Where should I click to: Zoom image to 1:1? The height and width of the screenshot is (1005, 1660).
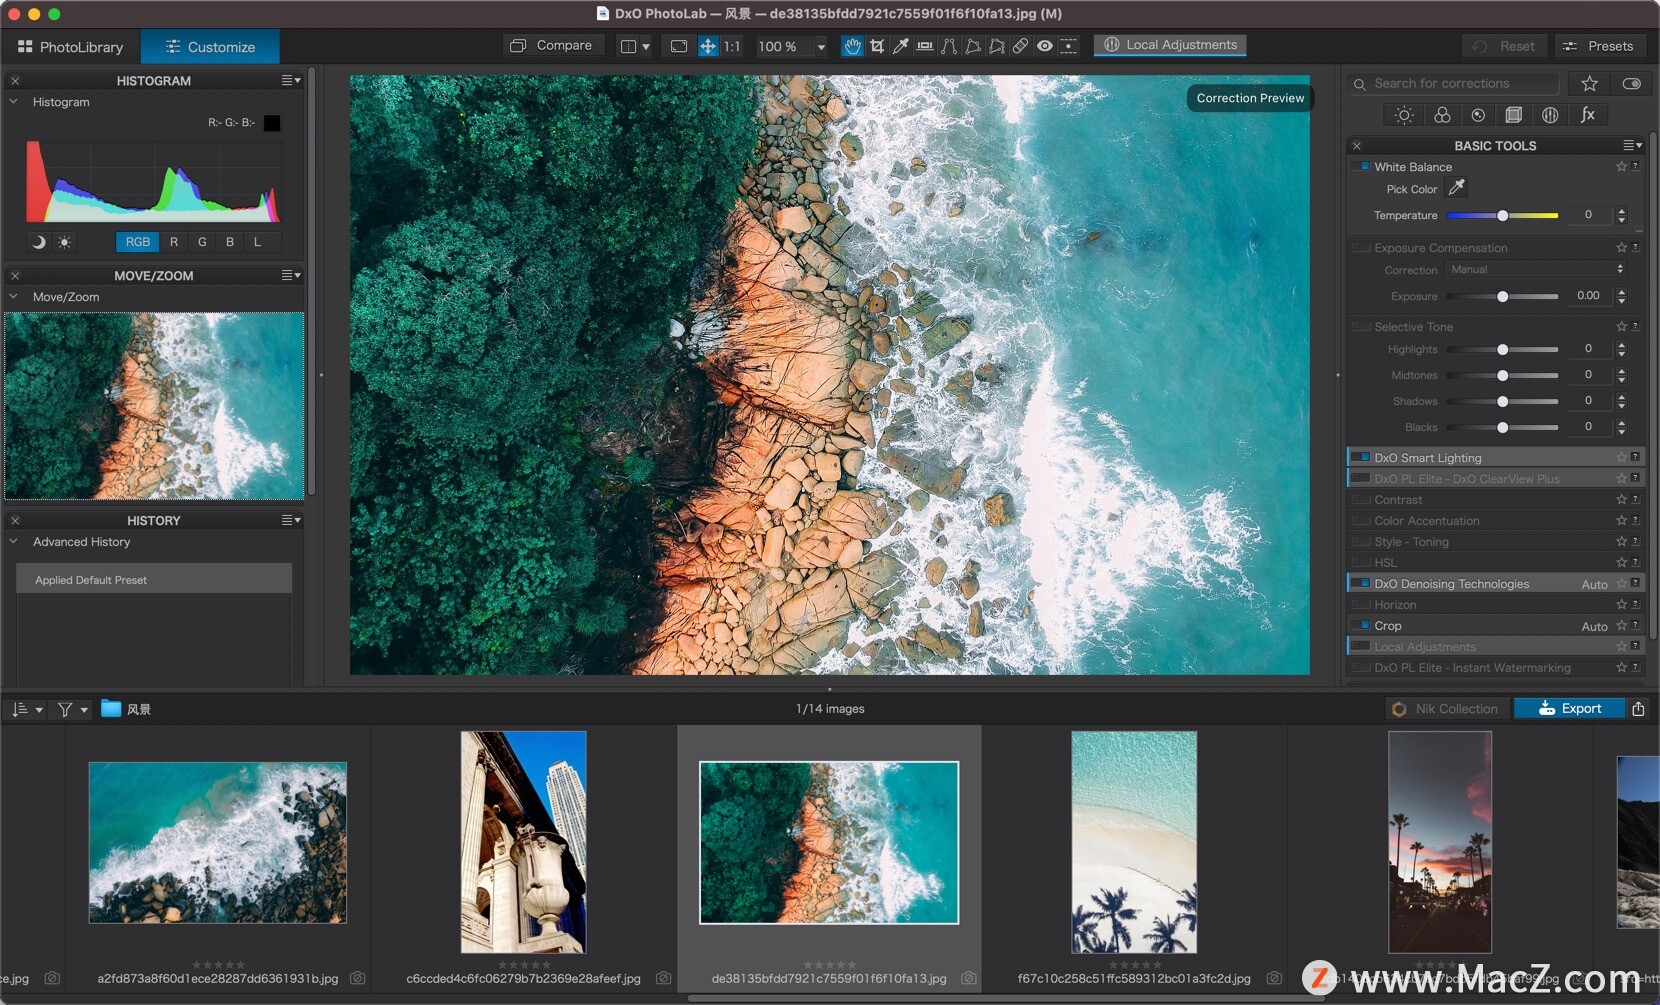click(x=732, y=46)
